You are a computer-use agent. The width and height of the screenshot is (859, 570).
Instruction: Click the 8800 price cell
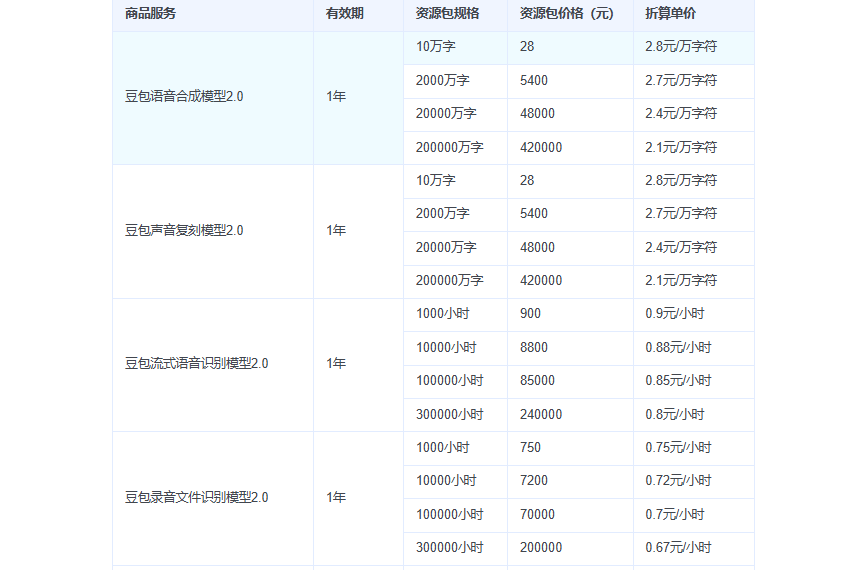pyautogui.click(x=570, y=348)
